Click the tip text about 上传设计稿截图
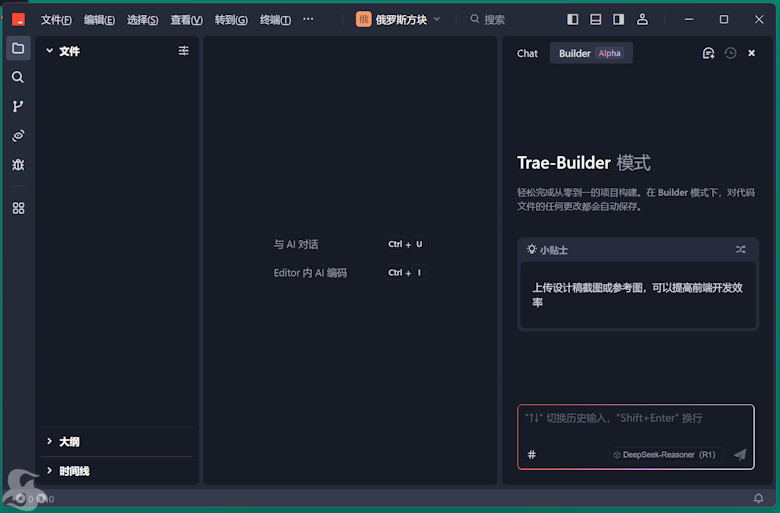 637,295
